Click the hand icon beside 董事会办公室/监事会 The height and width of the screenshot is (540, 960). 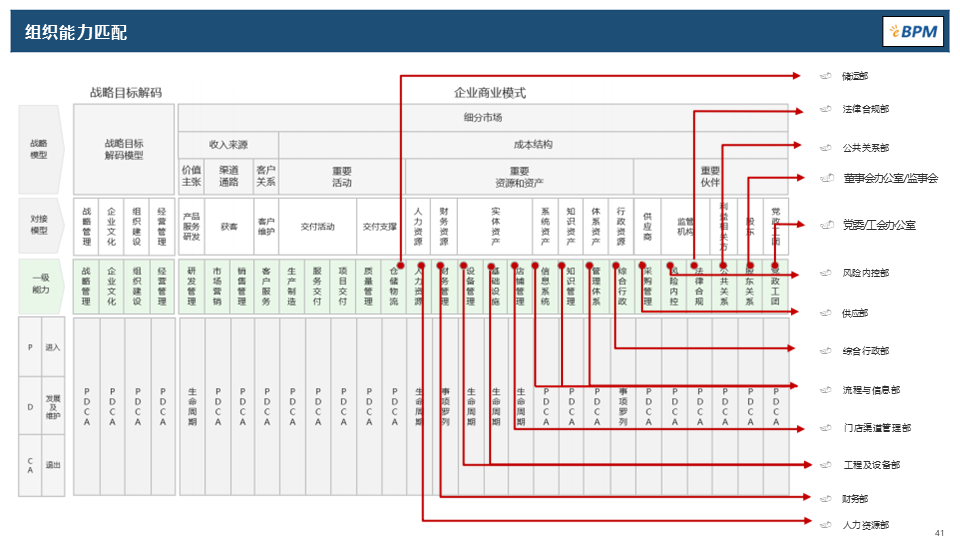click(x=827, y=178)
